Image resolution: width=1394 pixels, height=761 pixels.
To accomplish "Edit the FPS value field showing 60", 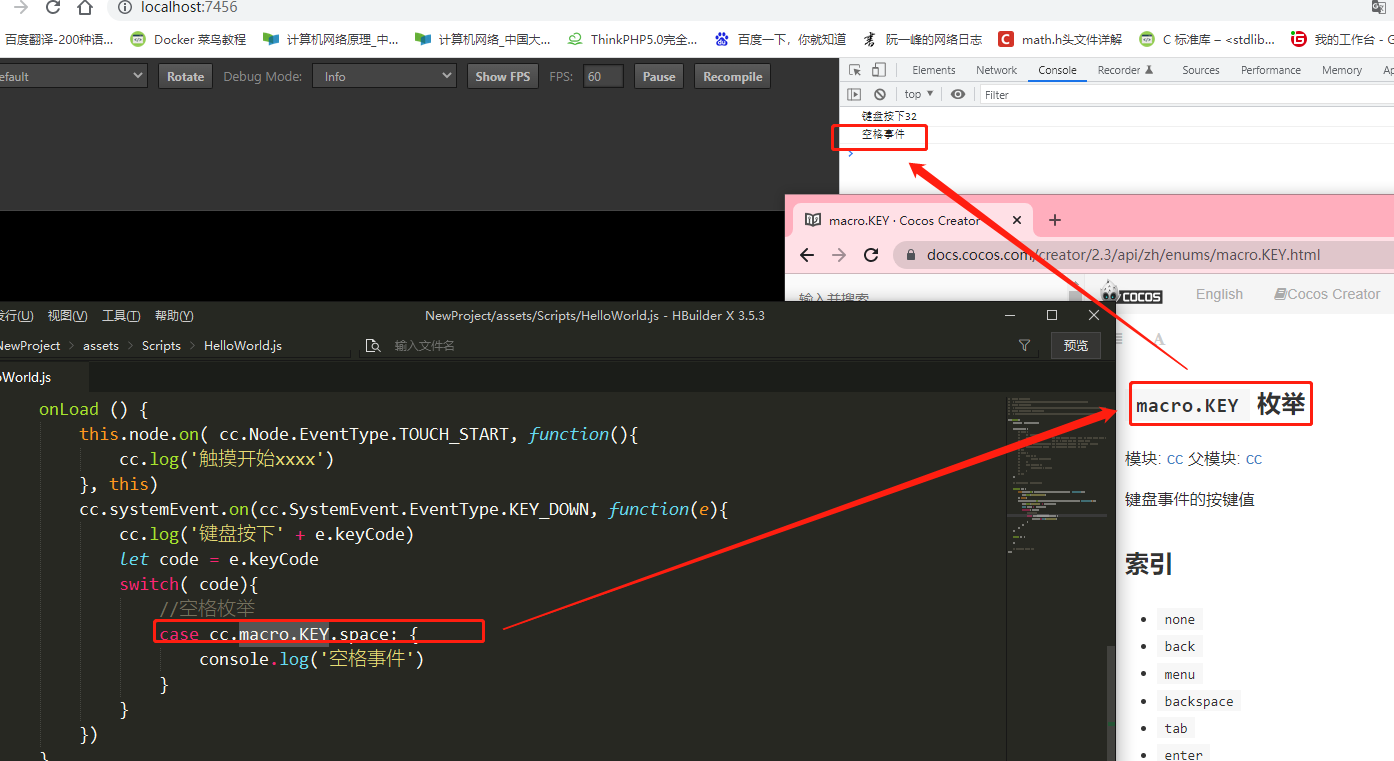I will coord(603,76).
